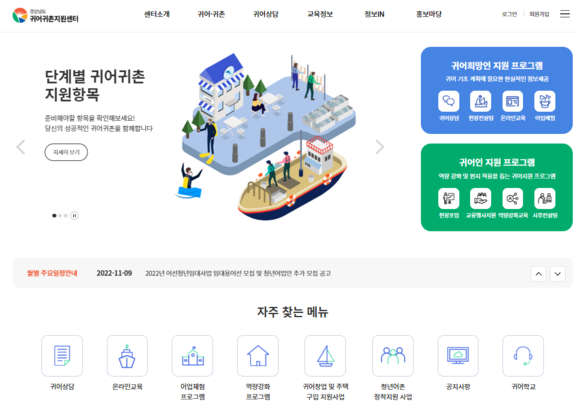This screenshot has width=580, height=406.
Task: Click the 자세히 보기 button
Action: pos(66,152)
